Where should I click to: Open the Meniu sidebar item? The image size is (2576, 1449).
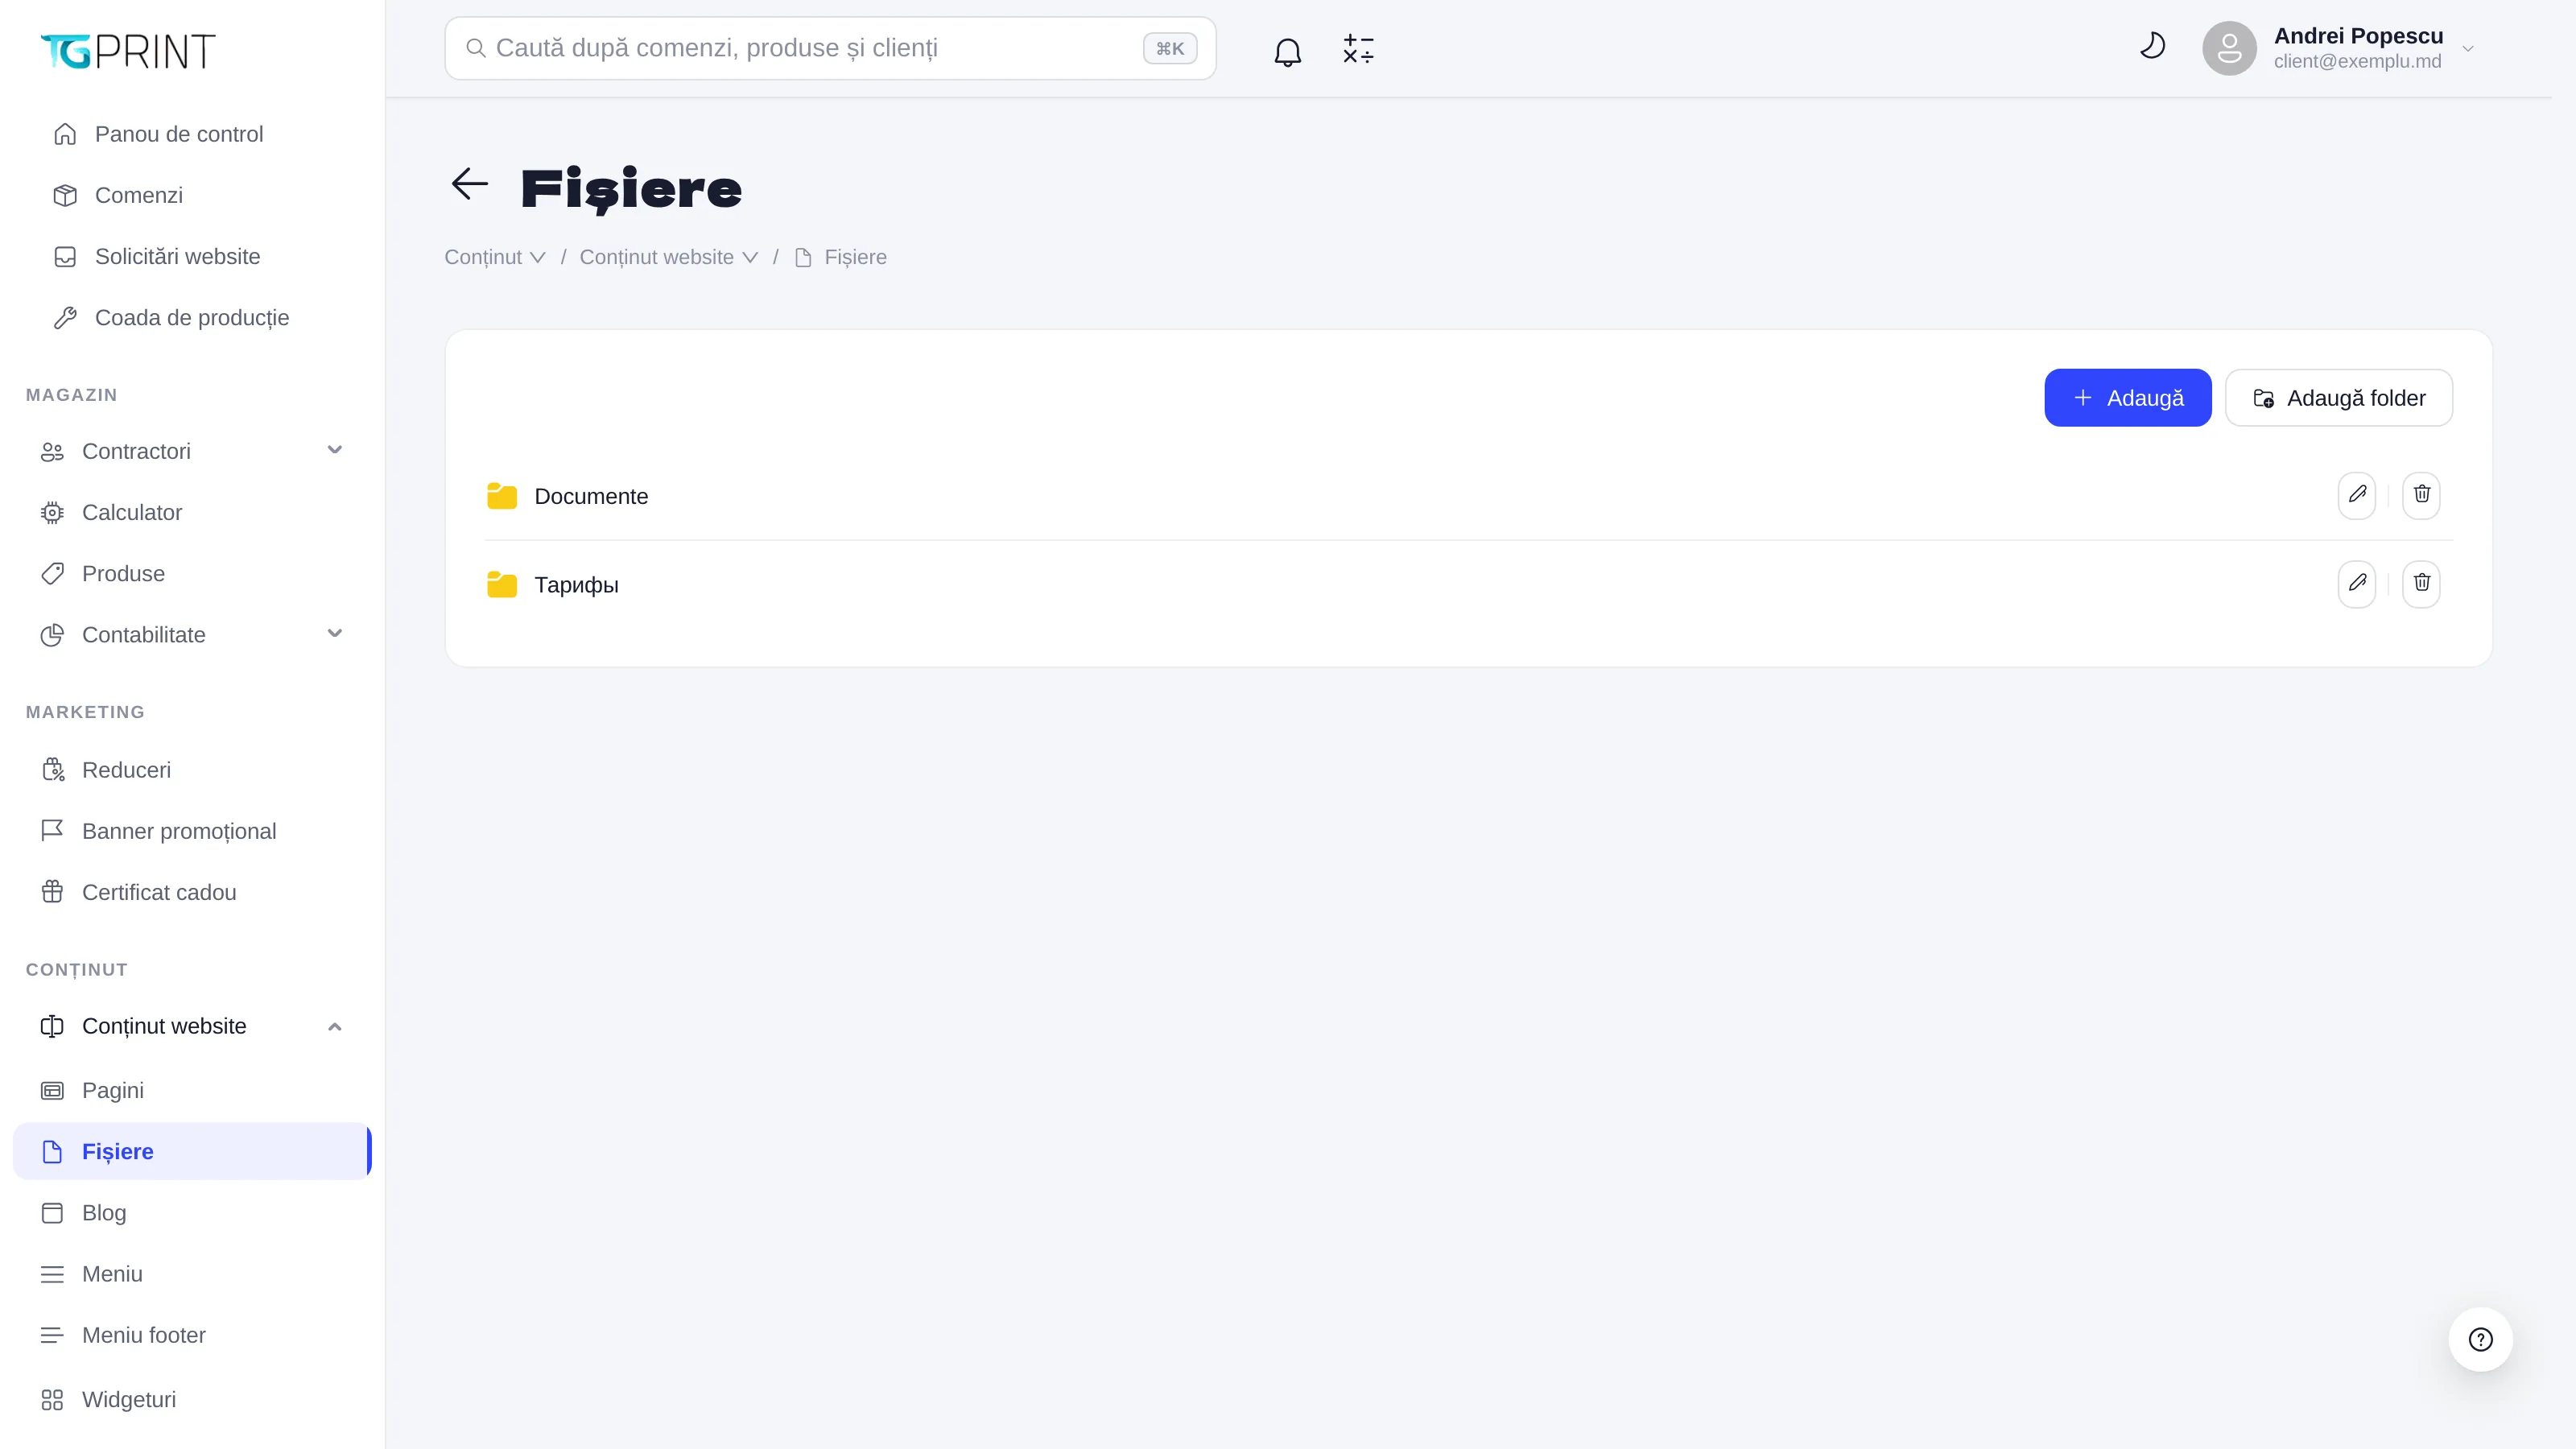[x=193, y=1274]
